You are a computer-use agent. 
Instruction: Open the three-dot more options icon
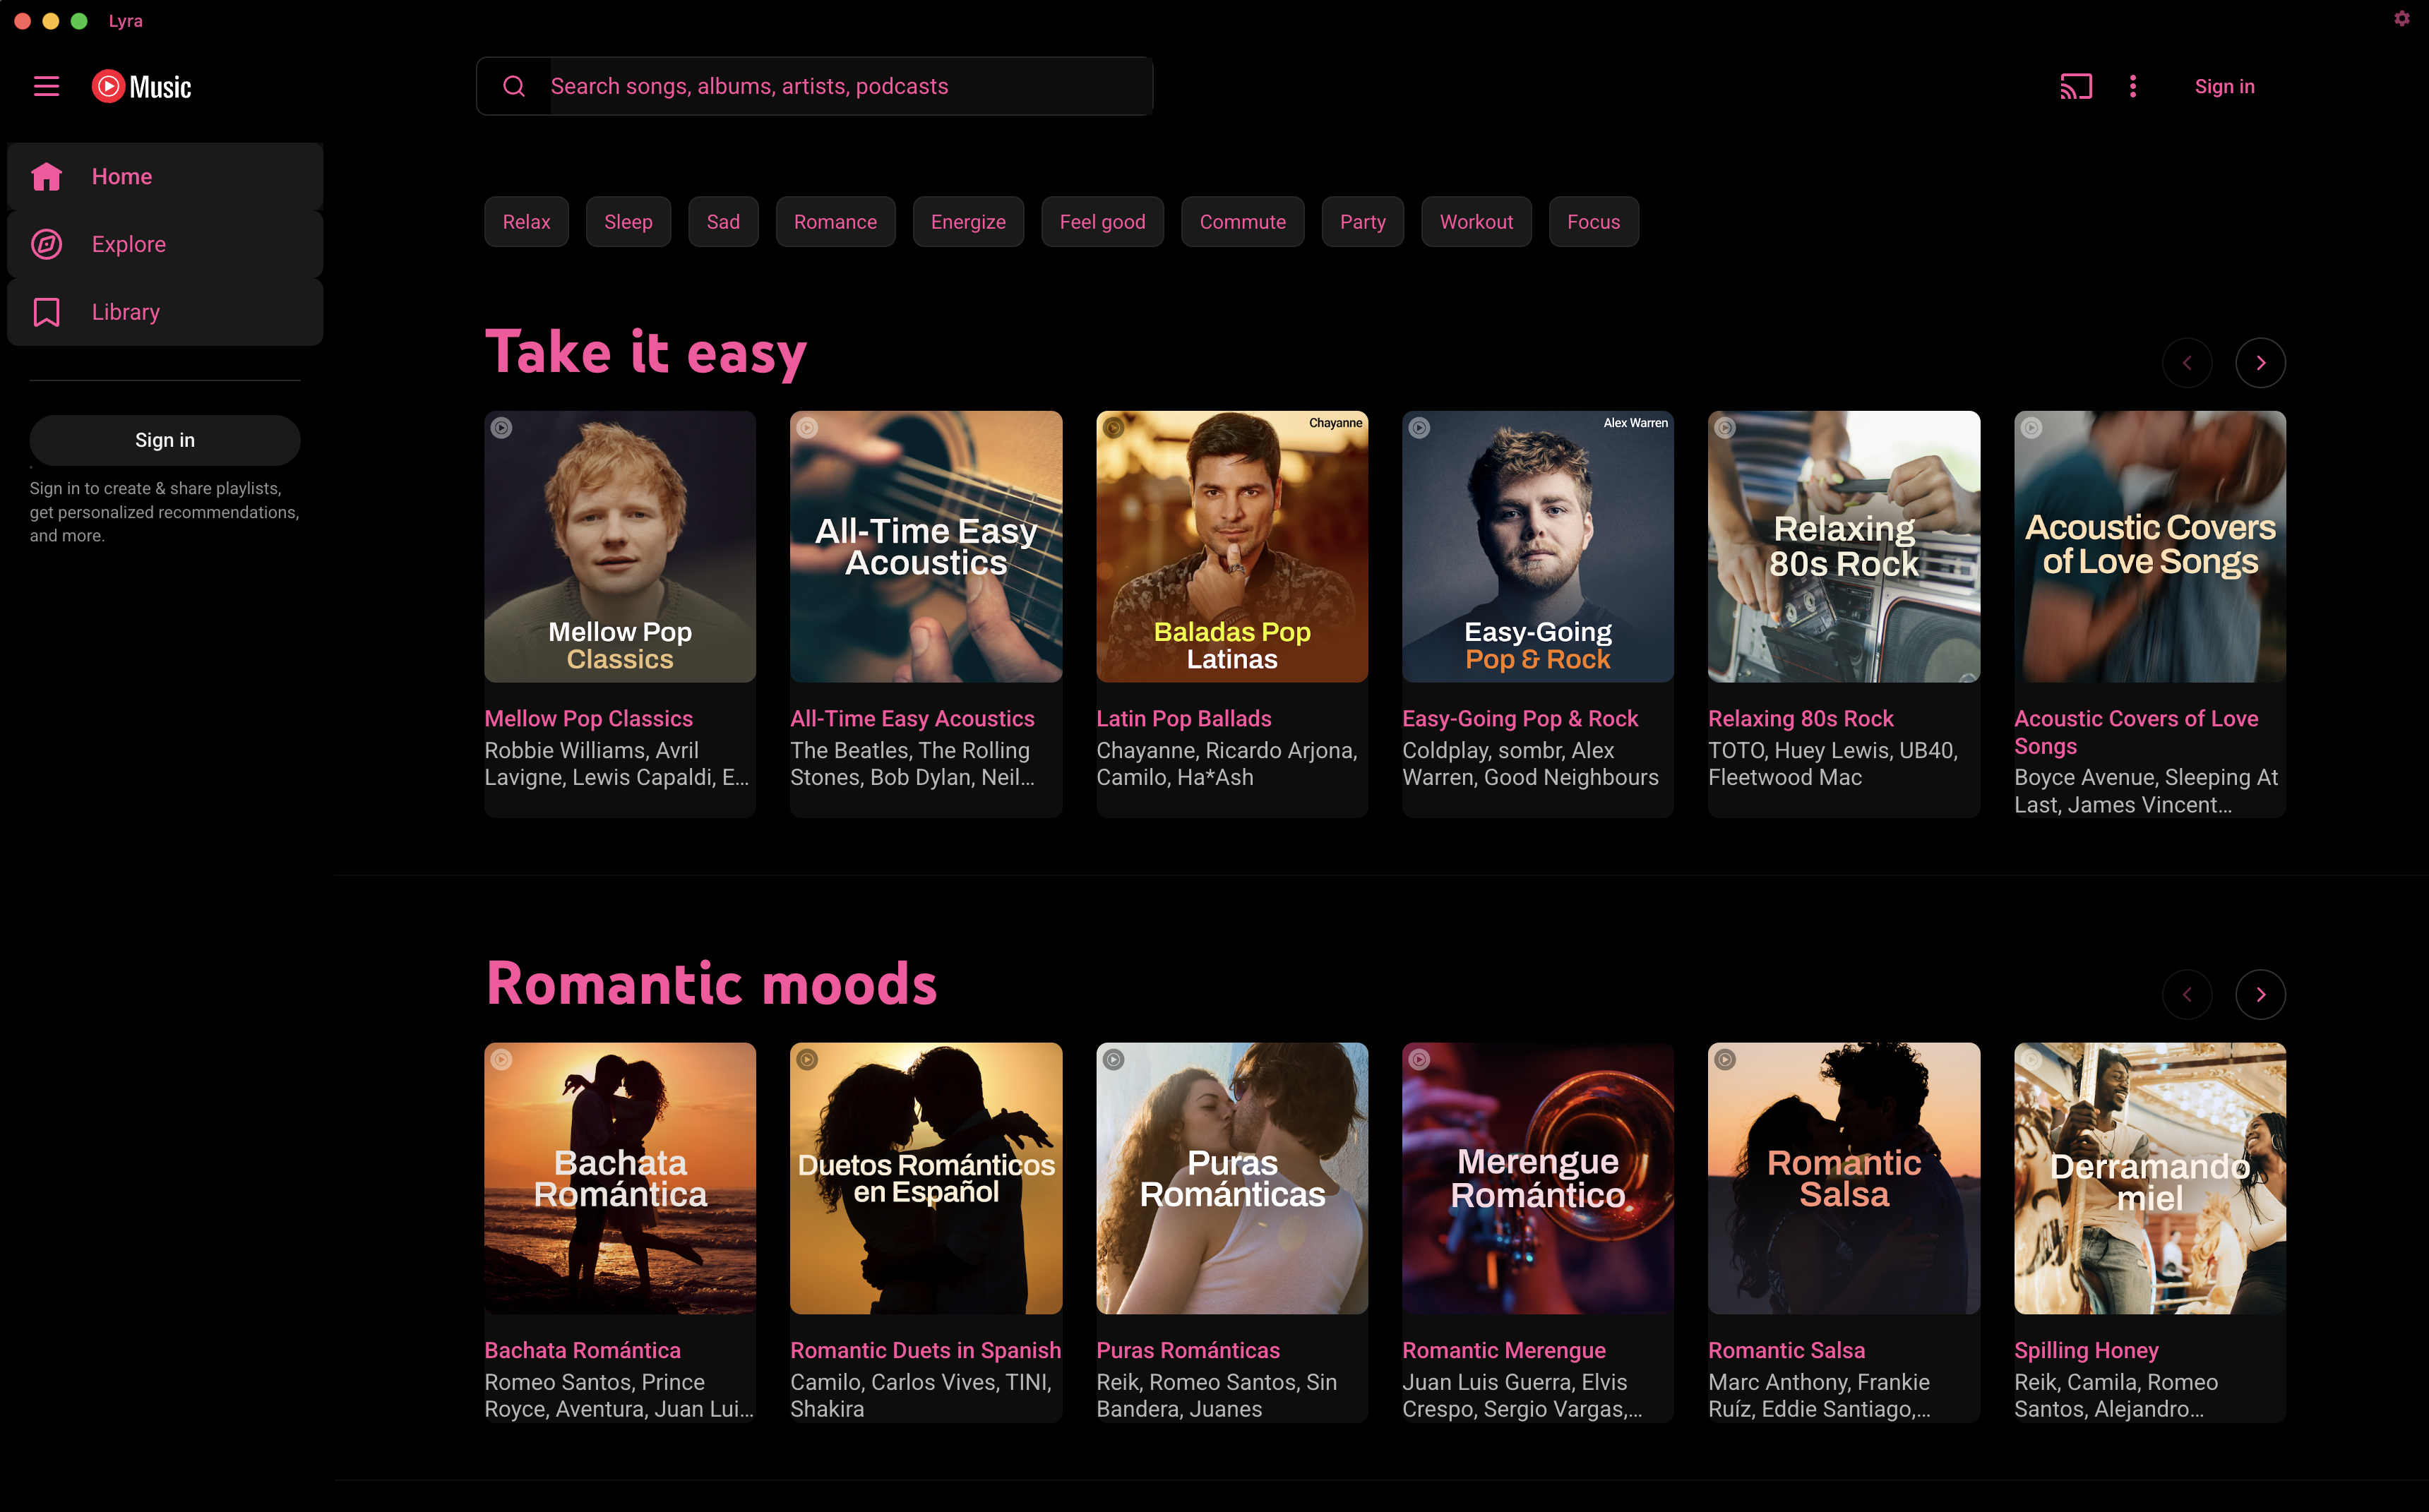coord(2133,86)
